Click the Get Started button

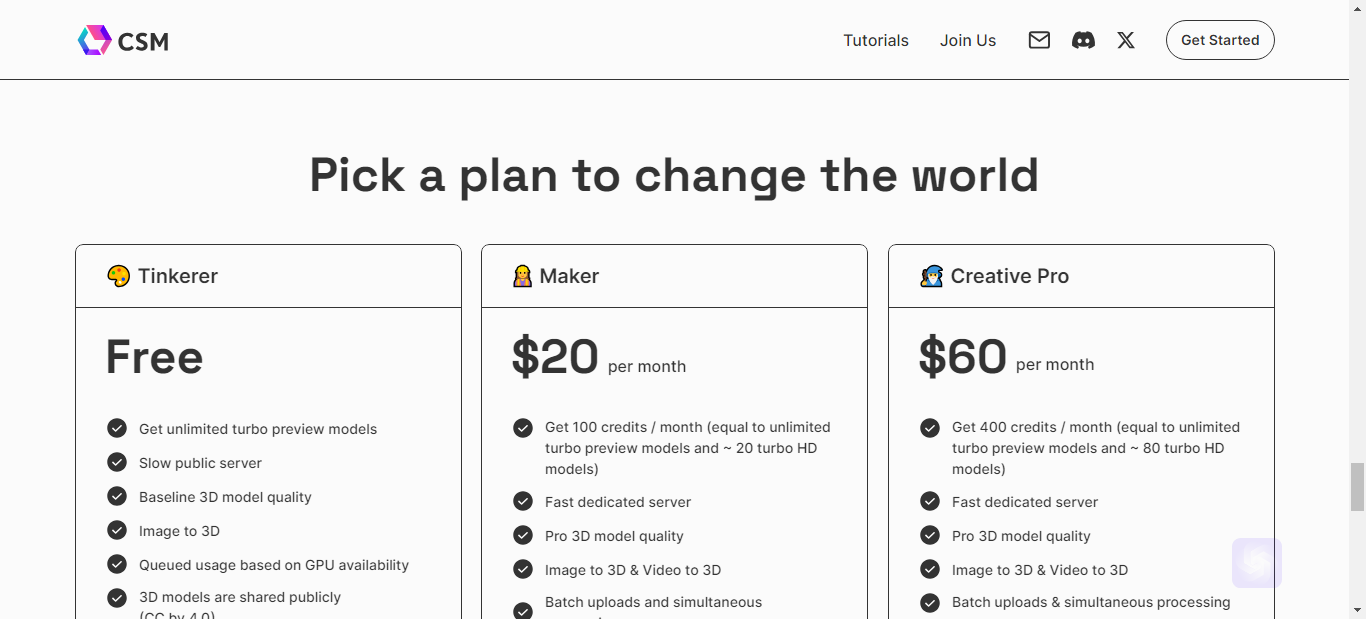tap(1220, 40)
